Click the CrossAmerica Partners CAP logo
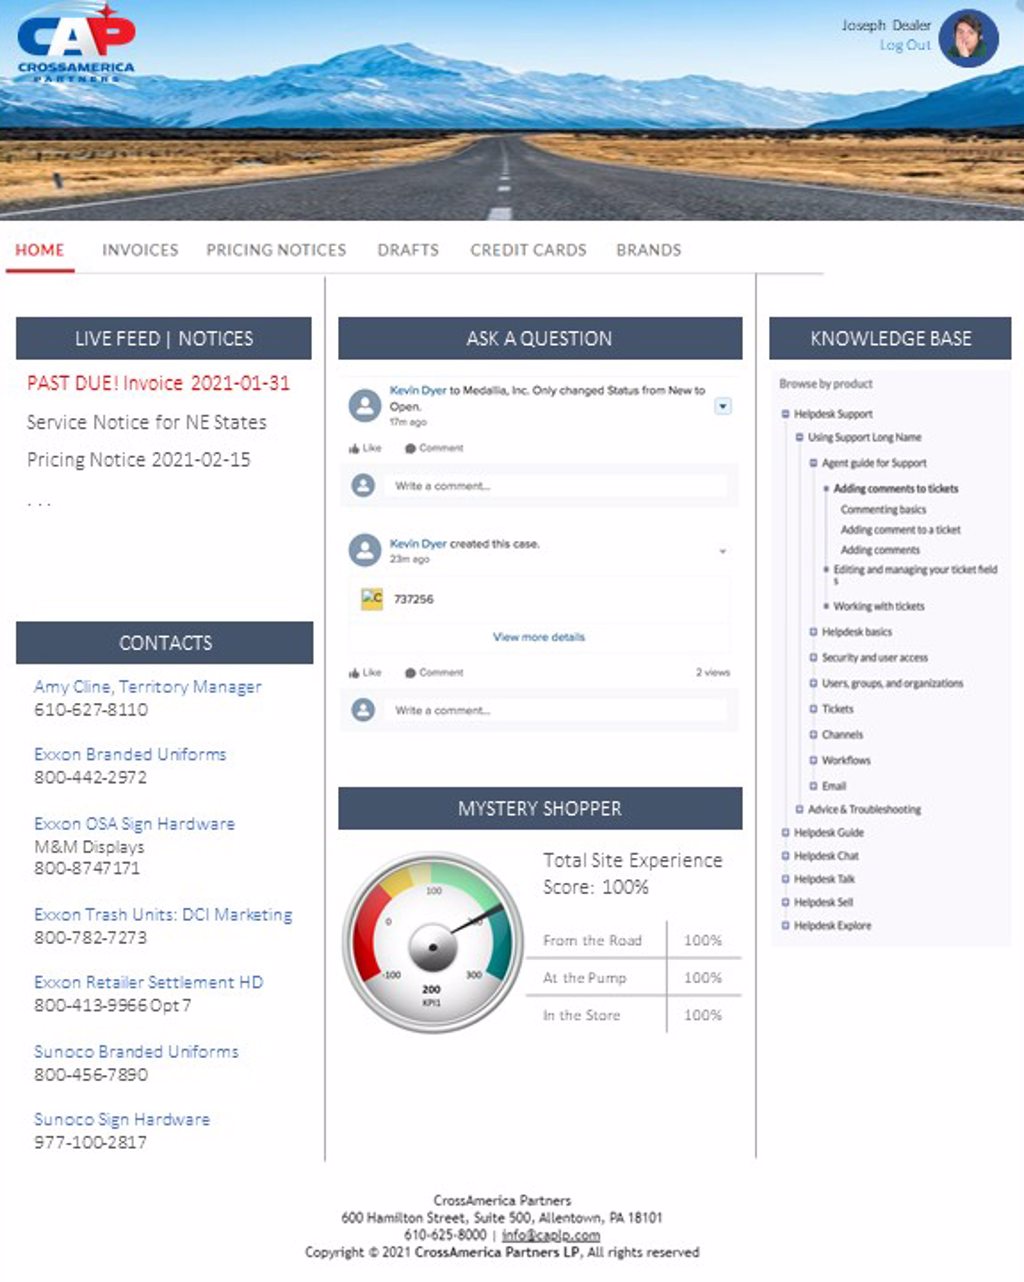 76,43
